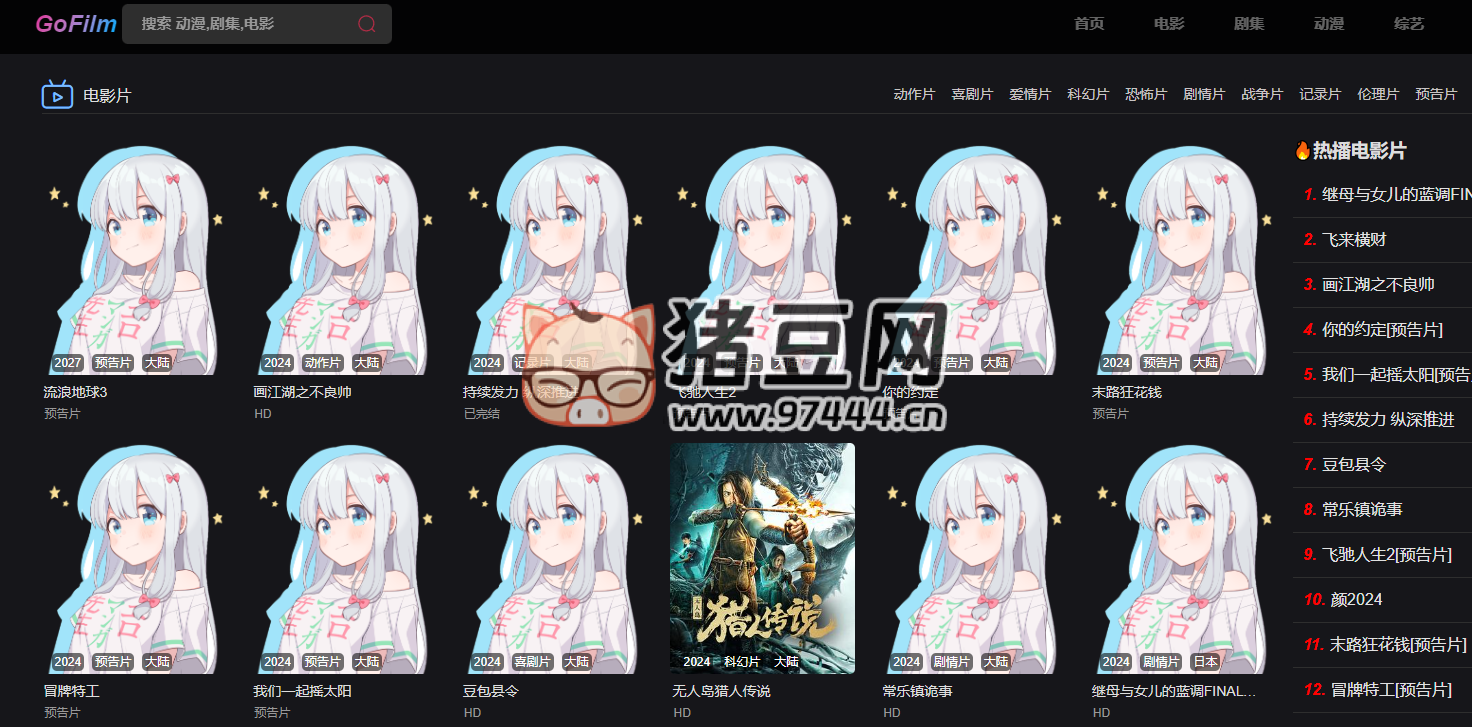Click the 流浪地球3 title text
The width and height of the screenshot is (1472, 727).
75,392
